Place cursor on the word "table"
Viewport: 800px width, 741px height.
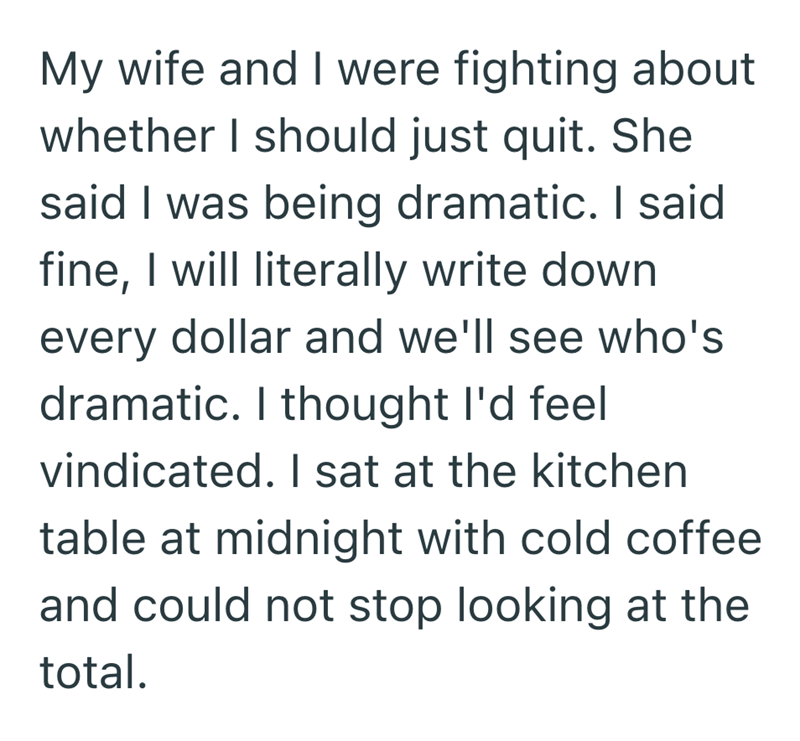[93, 538]
